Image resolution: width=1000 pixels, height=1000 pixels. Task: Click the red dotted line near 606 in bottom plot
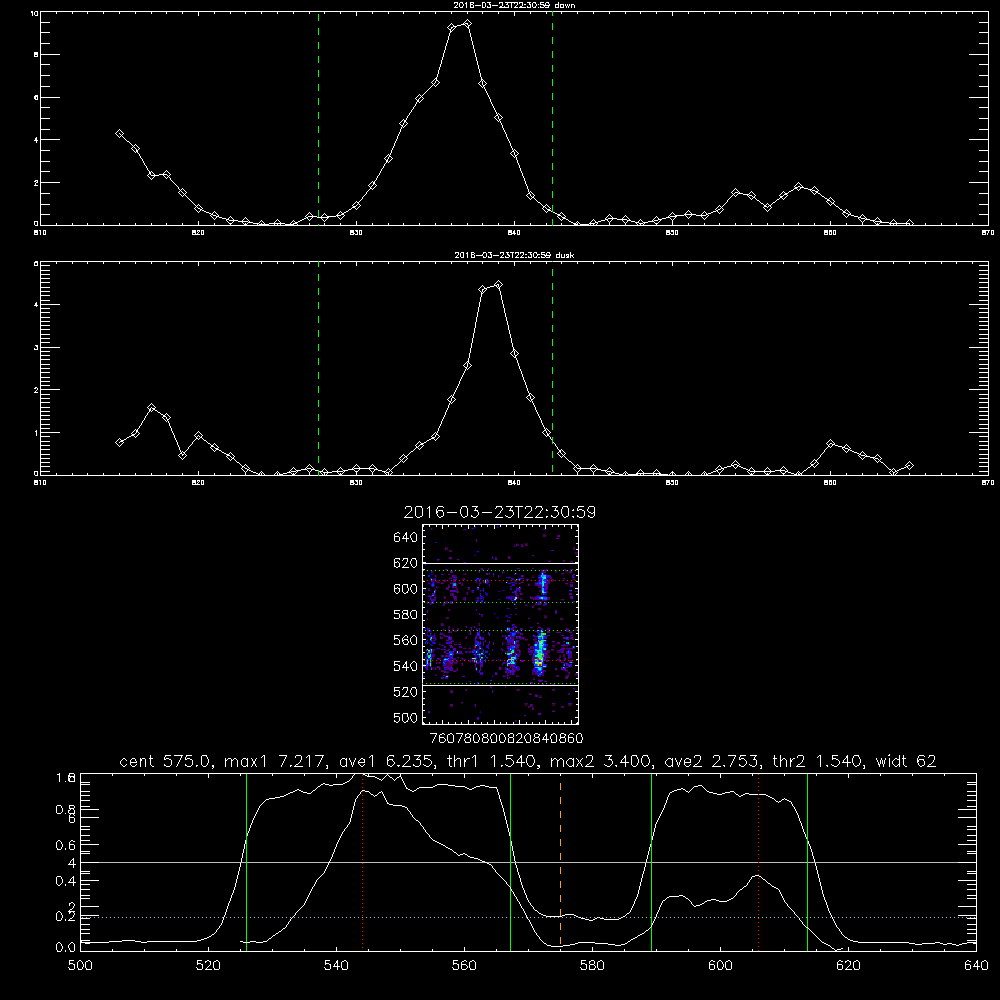click(x=758, y=862)
